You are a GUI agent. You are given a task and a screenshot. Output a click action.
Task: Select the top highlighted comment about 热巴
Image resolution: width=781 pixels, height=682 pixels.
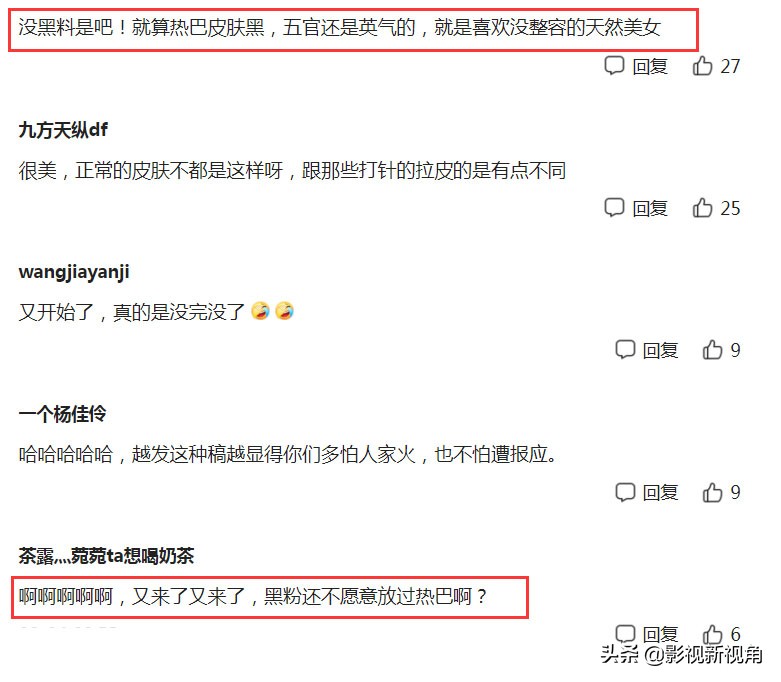pos(354,29)
